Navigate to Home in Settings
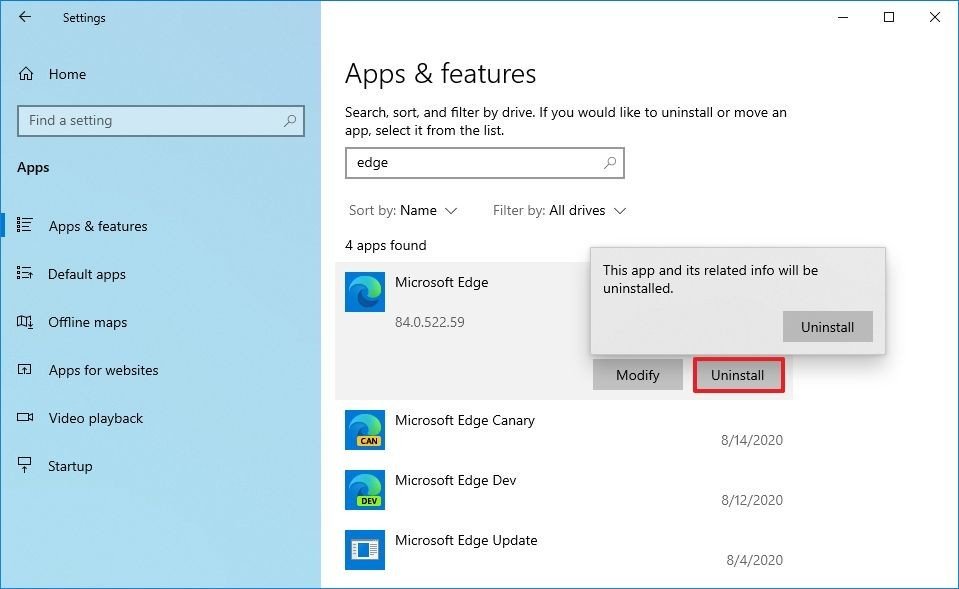The height and width of the screenshot is (589, 959). point(66,74)
